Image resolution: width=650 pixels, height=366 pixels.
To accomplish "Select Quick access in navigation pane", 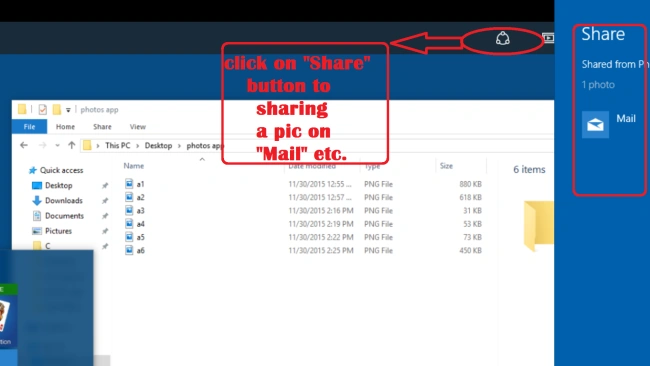I will (x=61, y=170).
